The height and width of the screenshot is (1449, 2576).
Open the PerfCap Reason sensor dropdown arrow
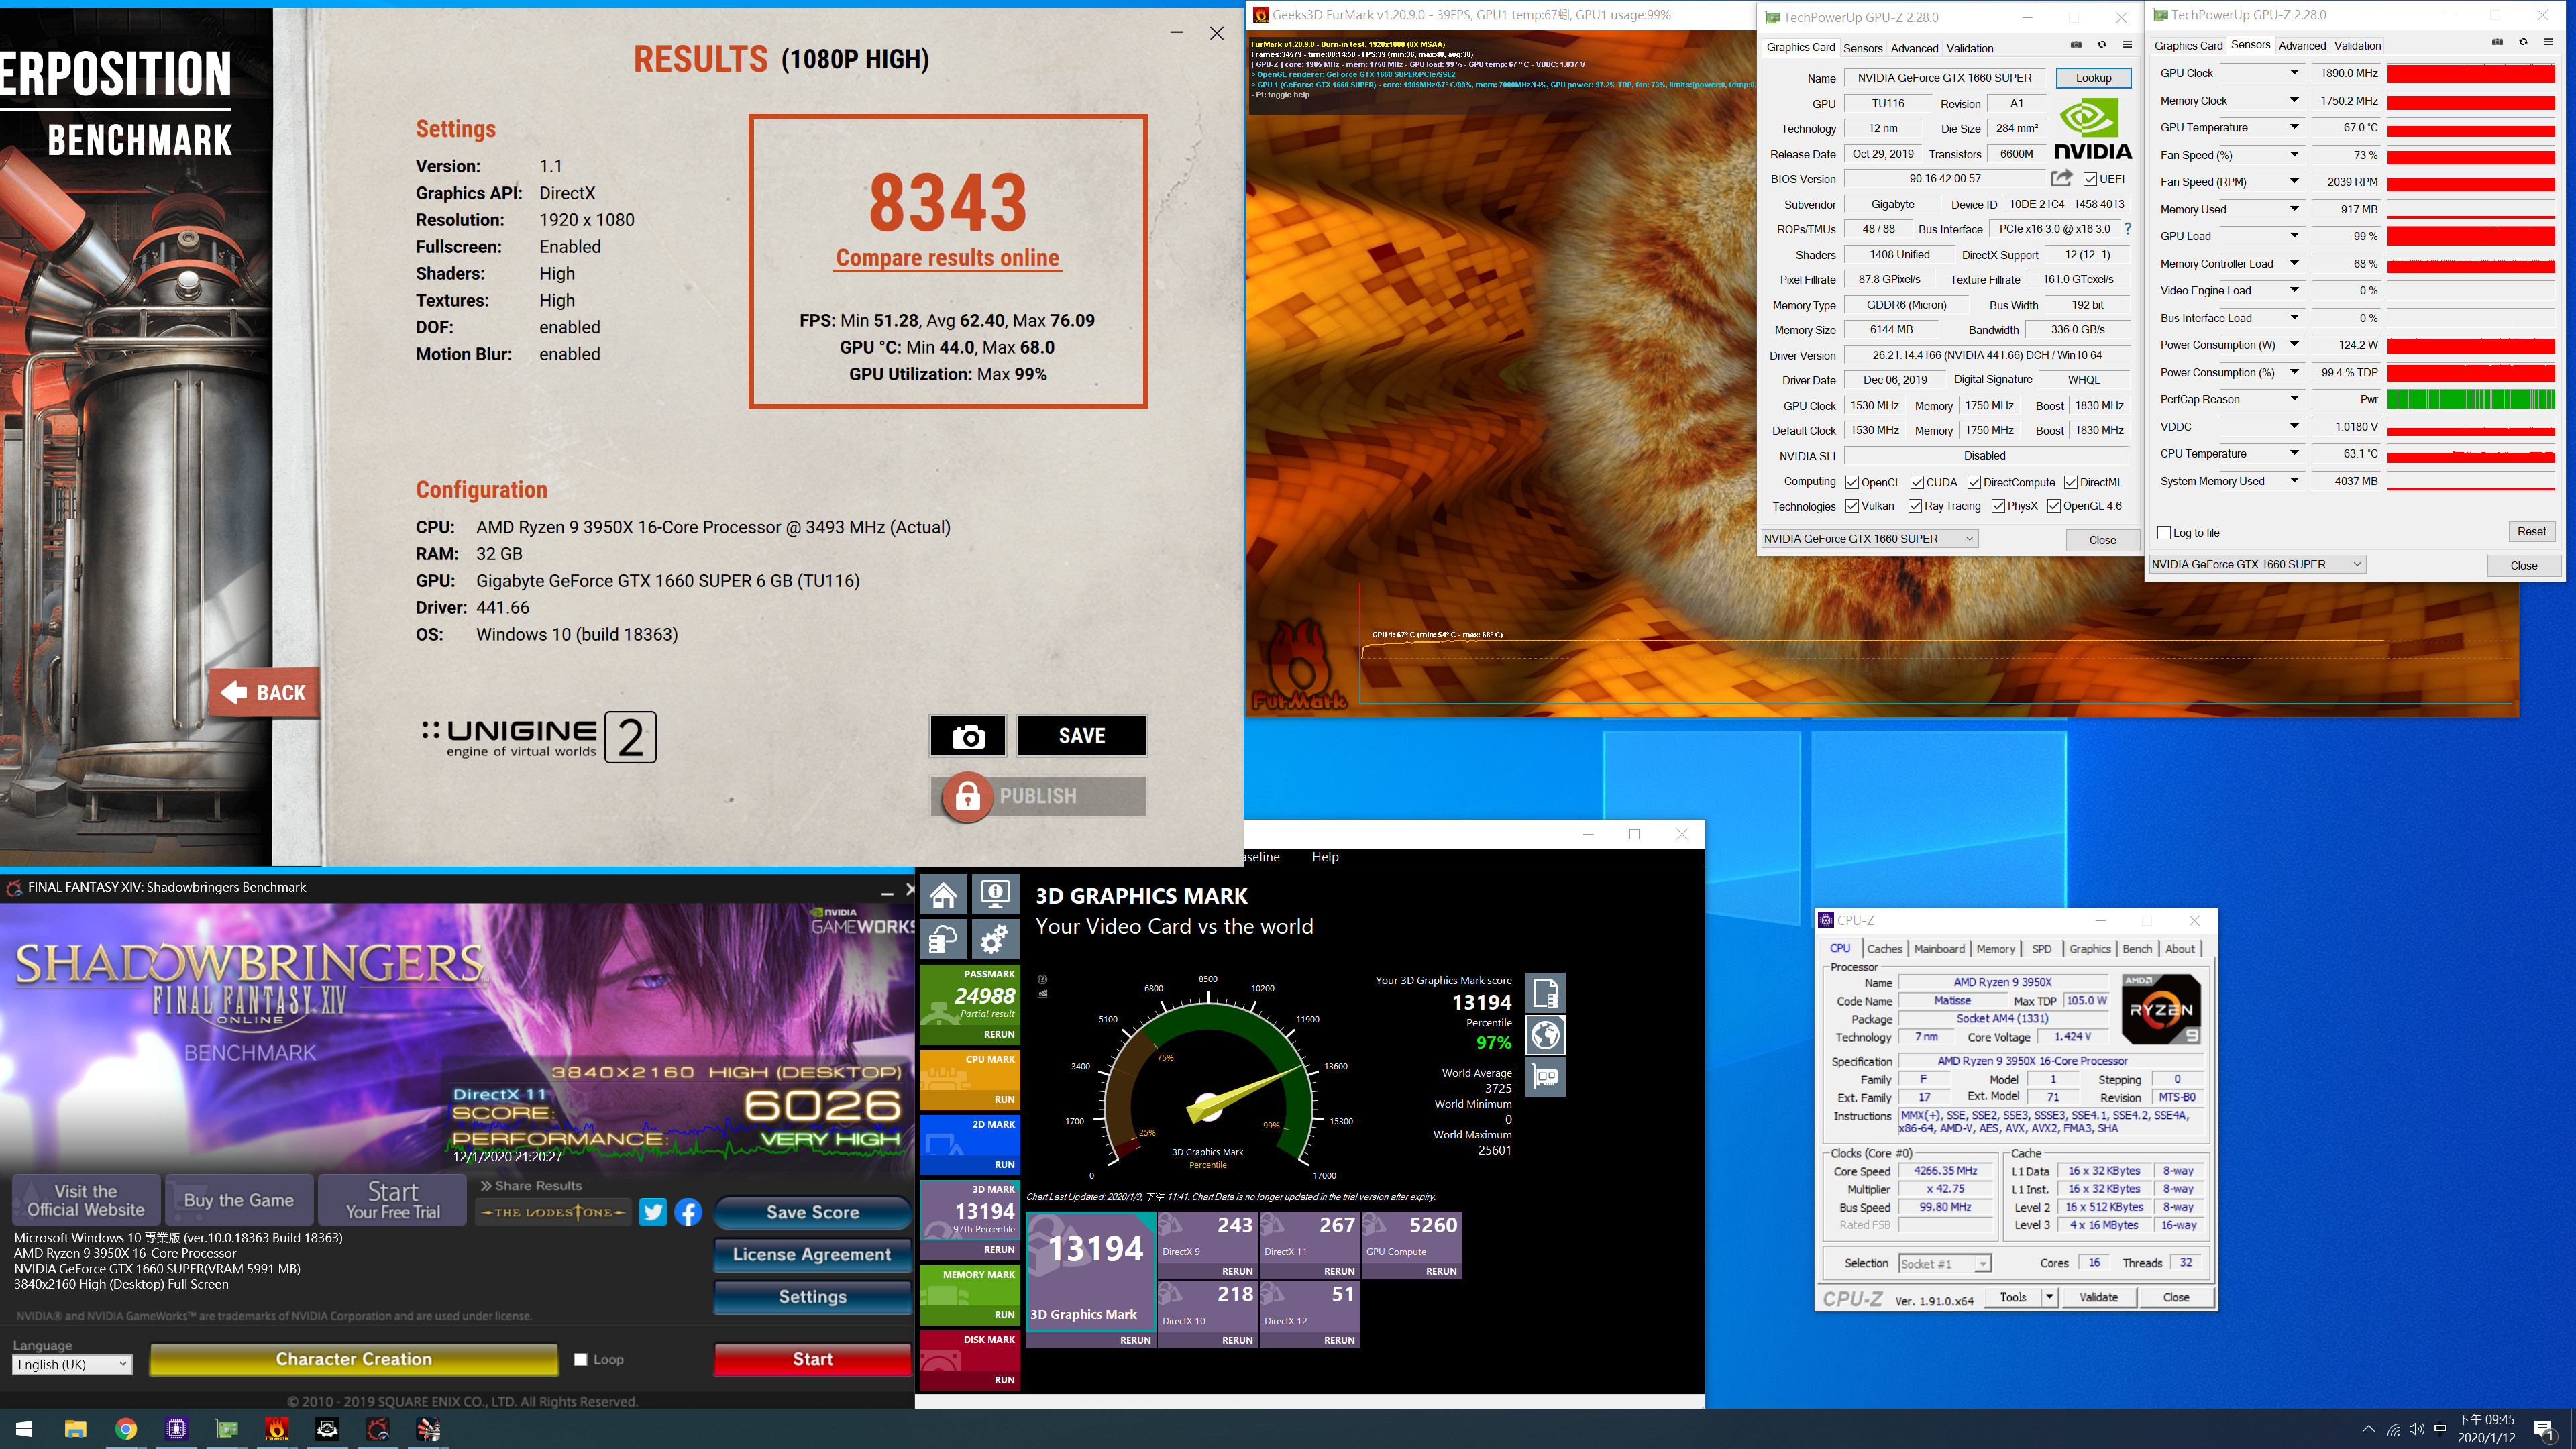[2294, 399]
